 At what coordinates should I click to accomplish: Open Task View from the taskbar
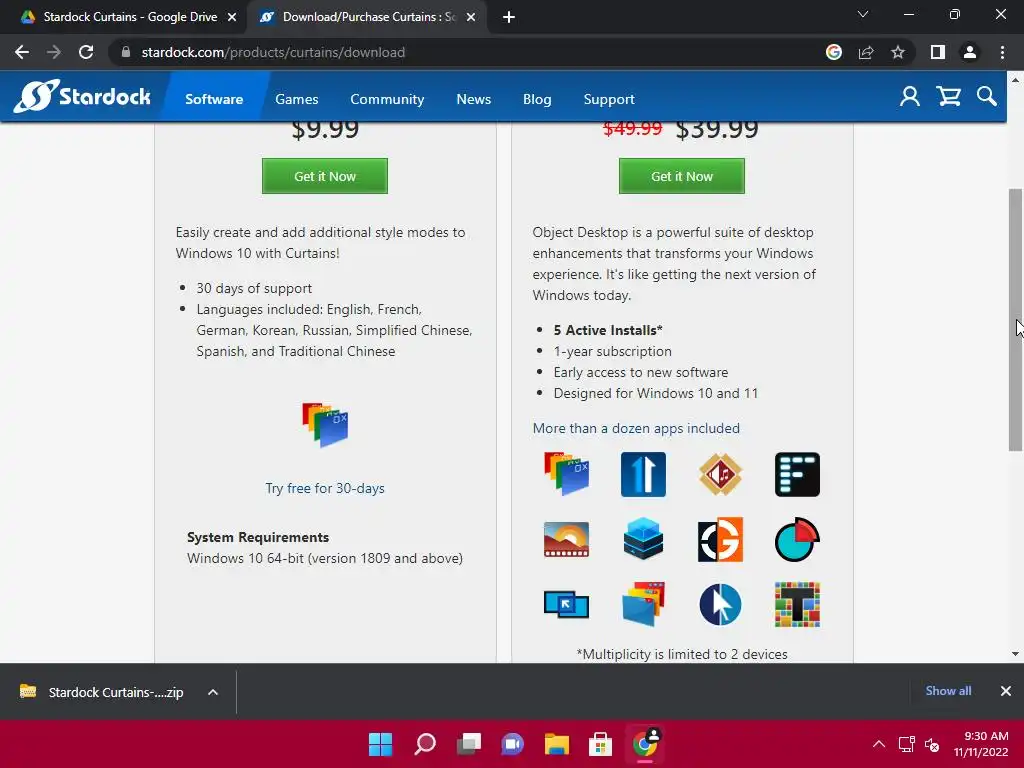[469, 743]
